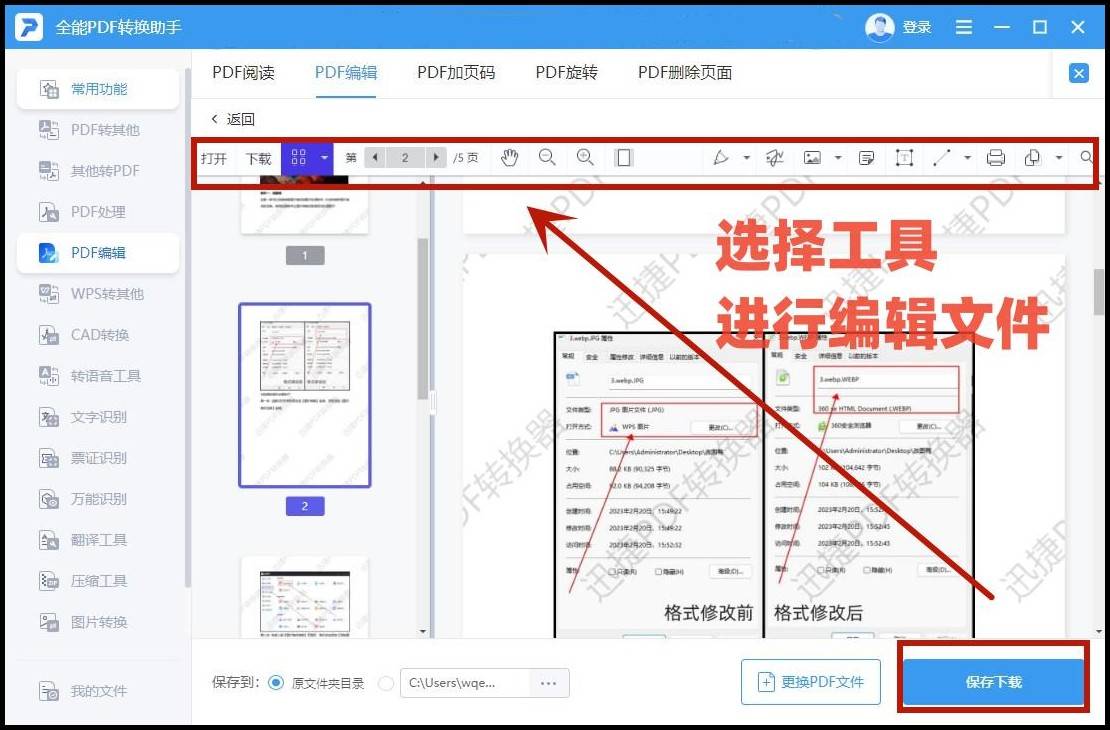Switch to PDF编辑 tab
This screenshot has width=1110, height=730.
tap(345, 72)
